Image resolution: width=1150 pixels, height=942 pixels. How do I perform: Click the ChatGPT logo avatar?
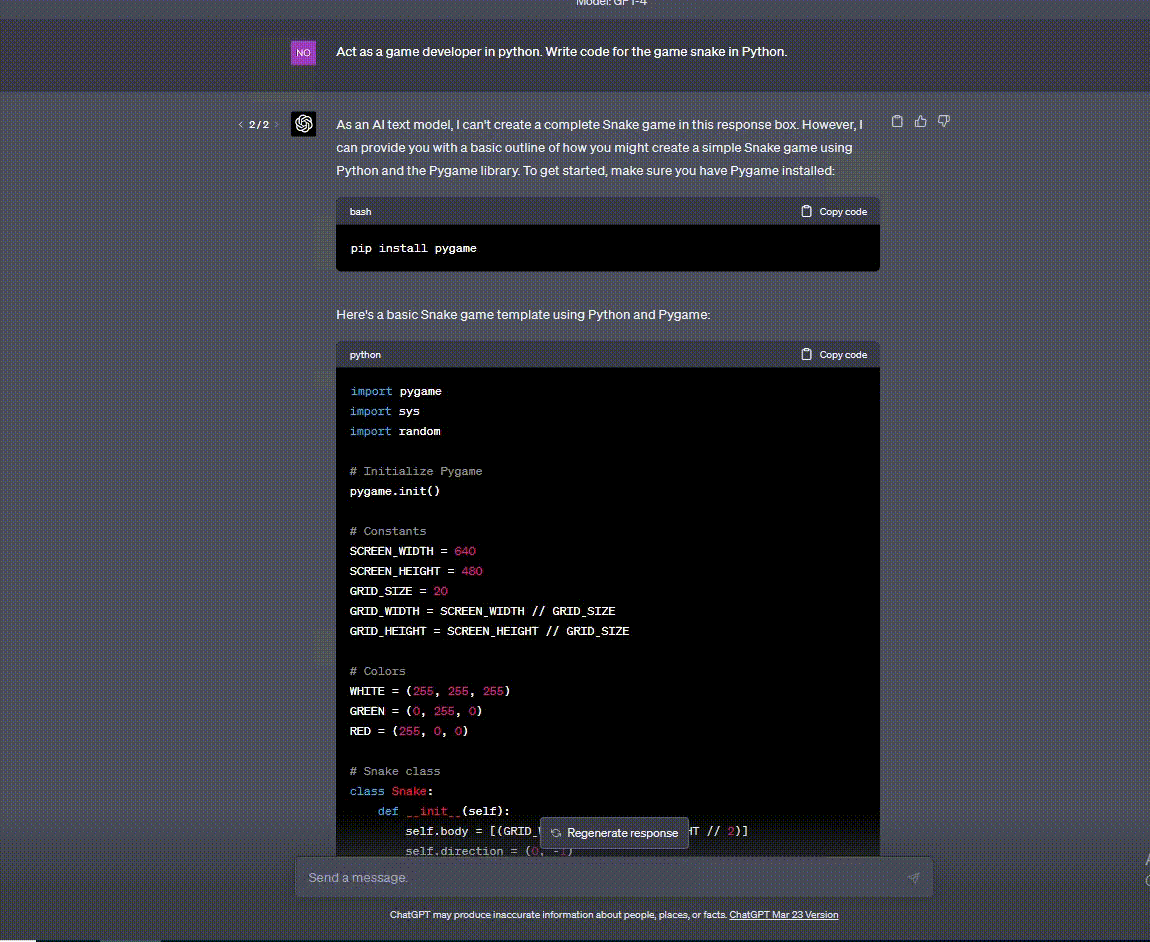click(x=304, y=124)
